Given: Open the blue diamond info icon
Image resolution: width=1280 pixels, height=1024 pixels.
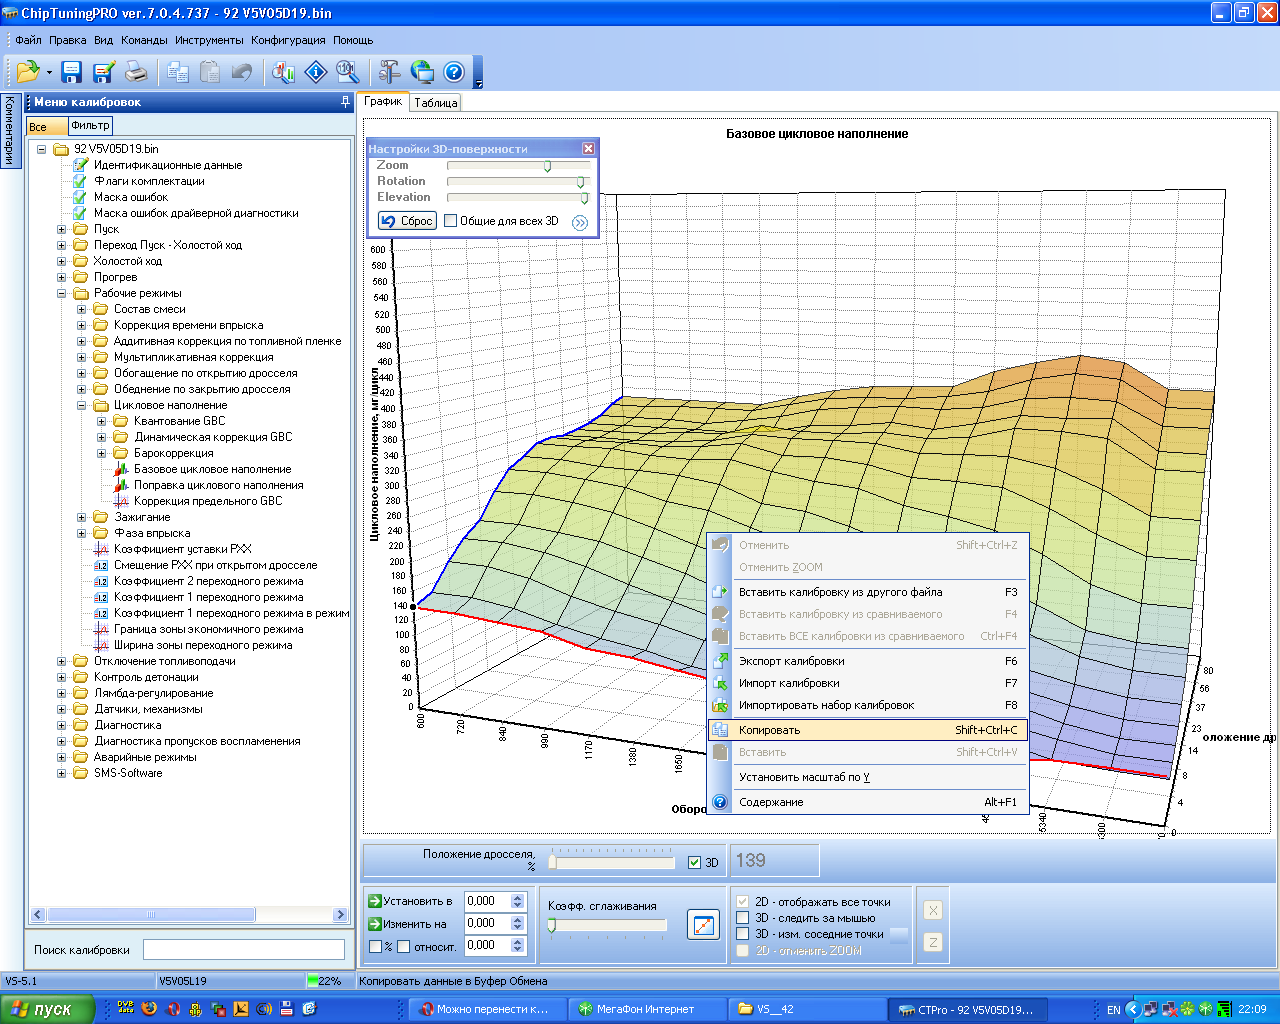Looking at the screenshot, I should click(316, 72).
